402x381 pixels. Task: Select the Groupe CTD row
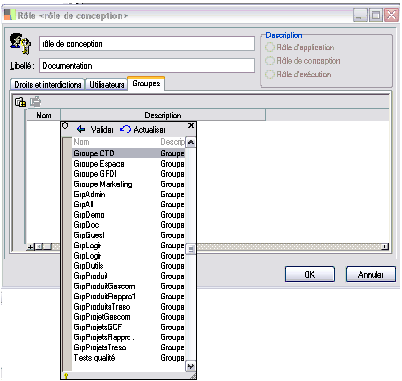129,153
